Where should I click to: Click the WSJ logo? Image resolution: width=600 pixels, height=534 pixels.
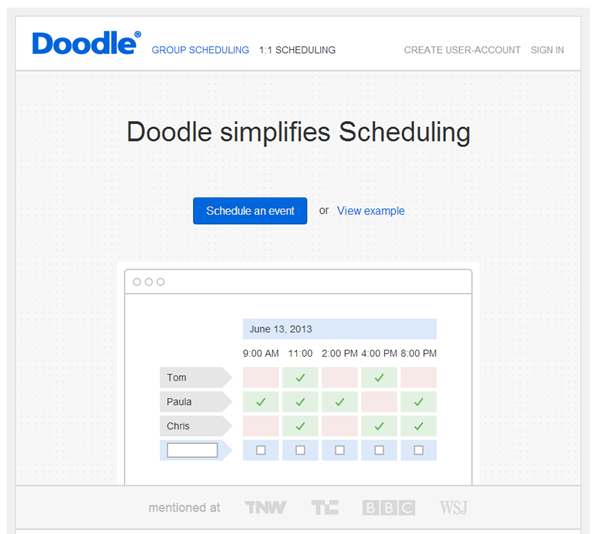click(x=453, y=508)
